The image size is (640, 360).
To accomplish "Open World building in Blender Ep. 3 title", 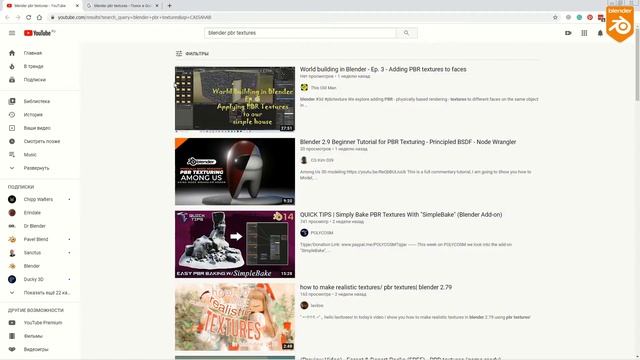I will (x=383, y=69).
